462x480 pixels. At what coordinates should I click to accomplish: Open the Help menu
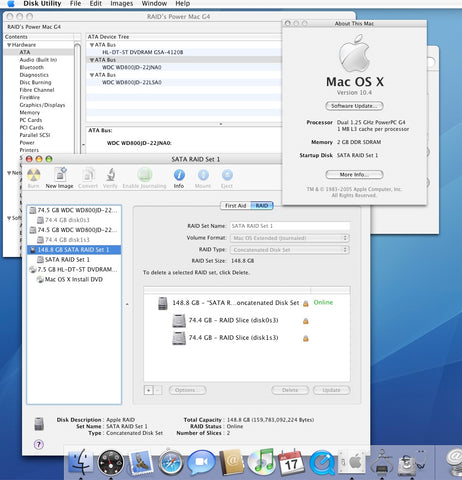[x=183, y=4]
